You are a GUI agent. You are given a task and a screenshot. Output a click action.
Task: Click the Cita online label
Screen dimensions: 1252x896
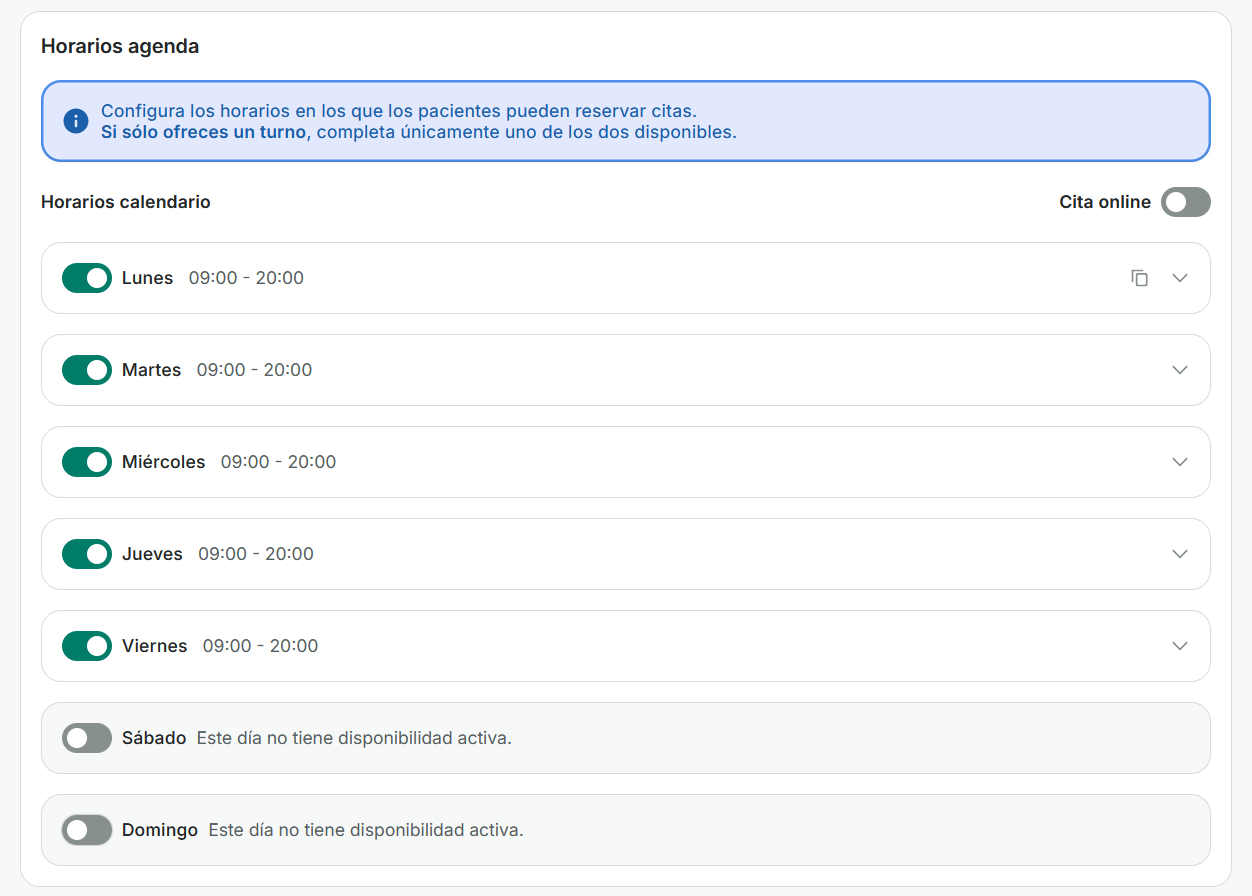pyautogui.click(x=1105, y=202)
